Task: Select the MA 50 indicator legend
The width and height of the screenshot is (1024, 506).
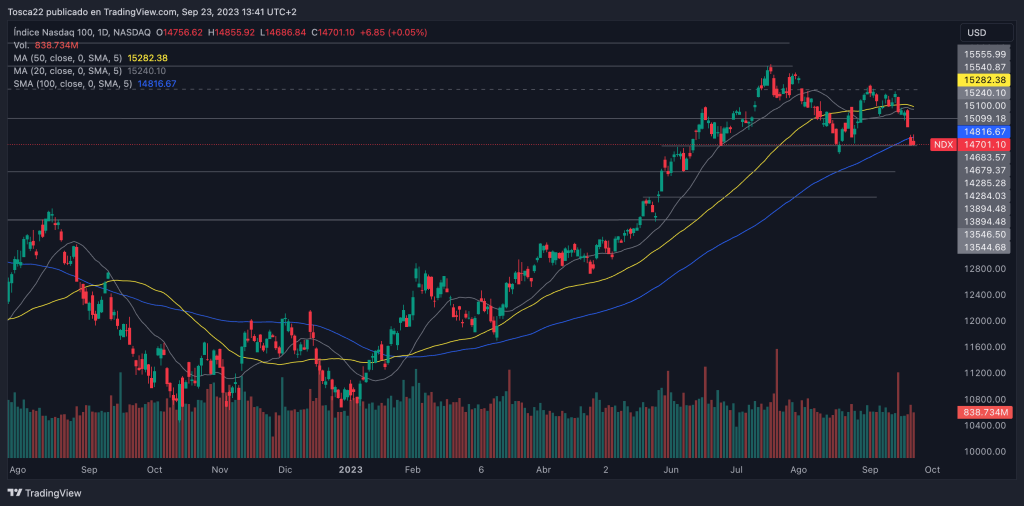Action: click(90, 58)
